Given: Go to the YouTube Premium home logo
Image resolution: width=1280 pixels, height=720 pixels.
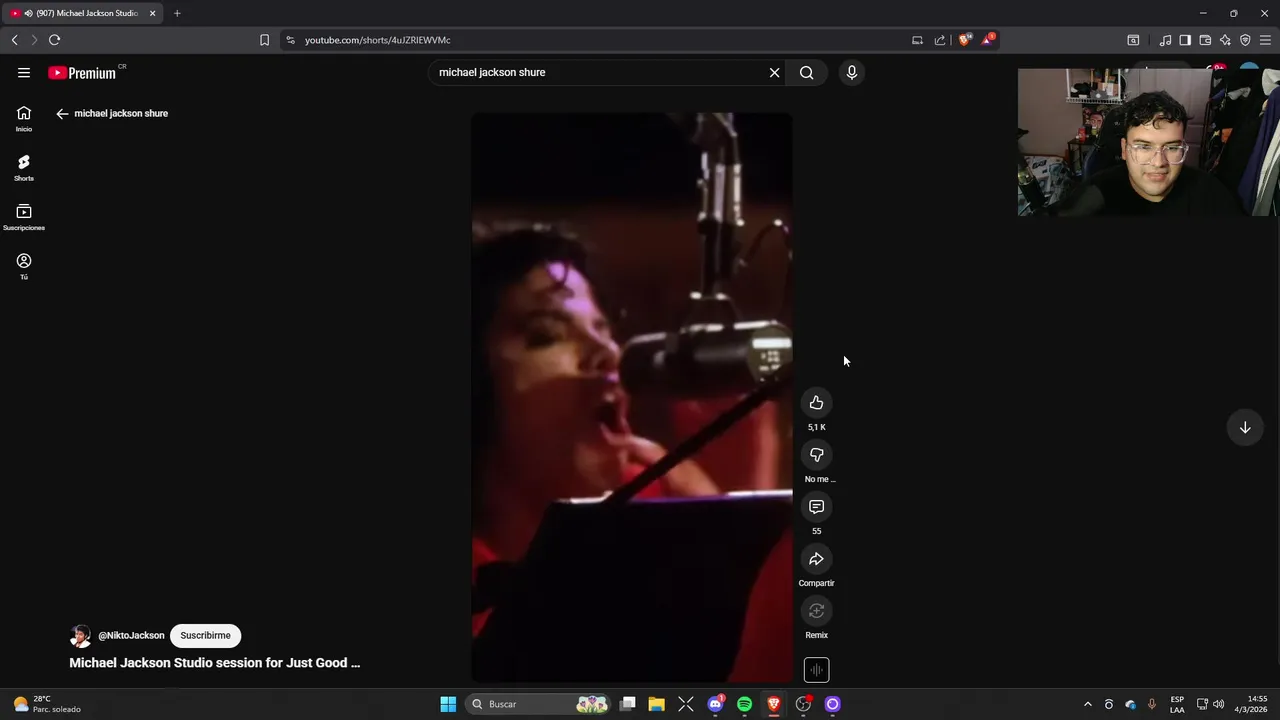Looking at the screenshot, I should pos(84,72).
